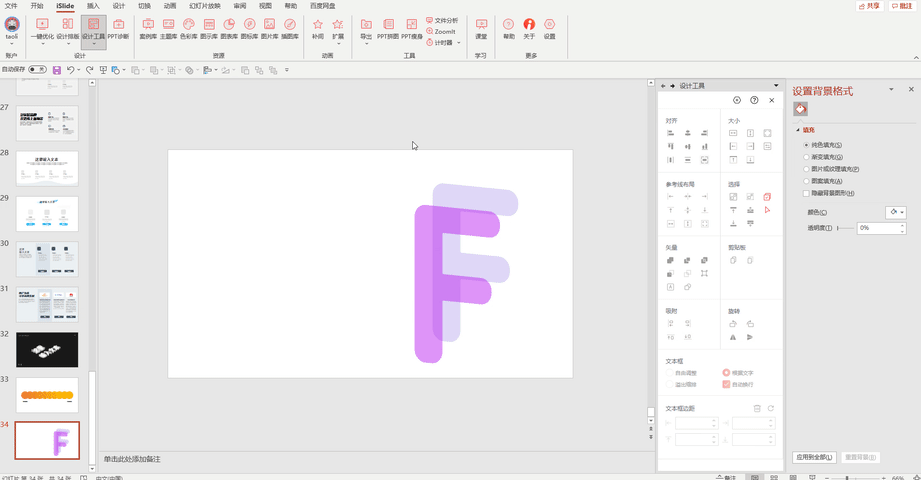
Task: Collapse the 填充 section triangle
Action: (798, 130)
